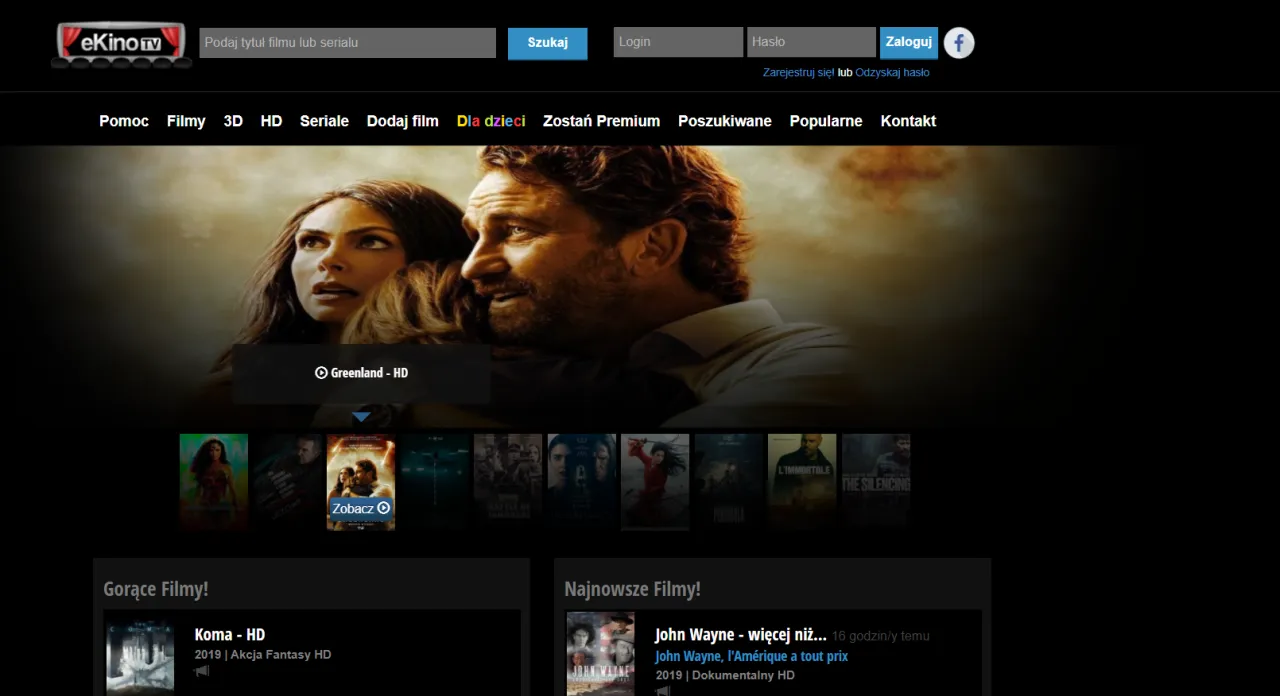Open the Kontakt menu item
Screen dimensions: 1280x696
(x=908, y=121)
